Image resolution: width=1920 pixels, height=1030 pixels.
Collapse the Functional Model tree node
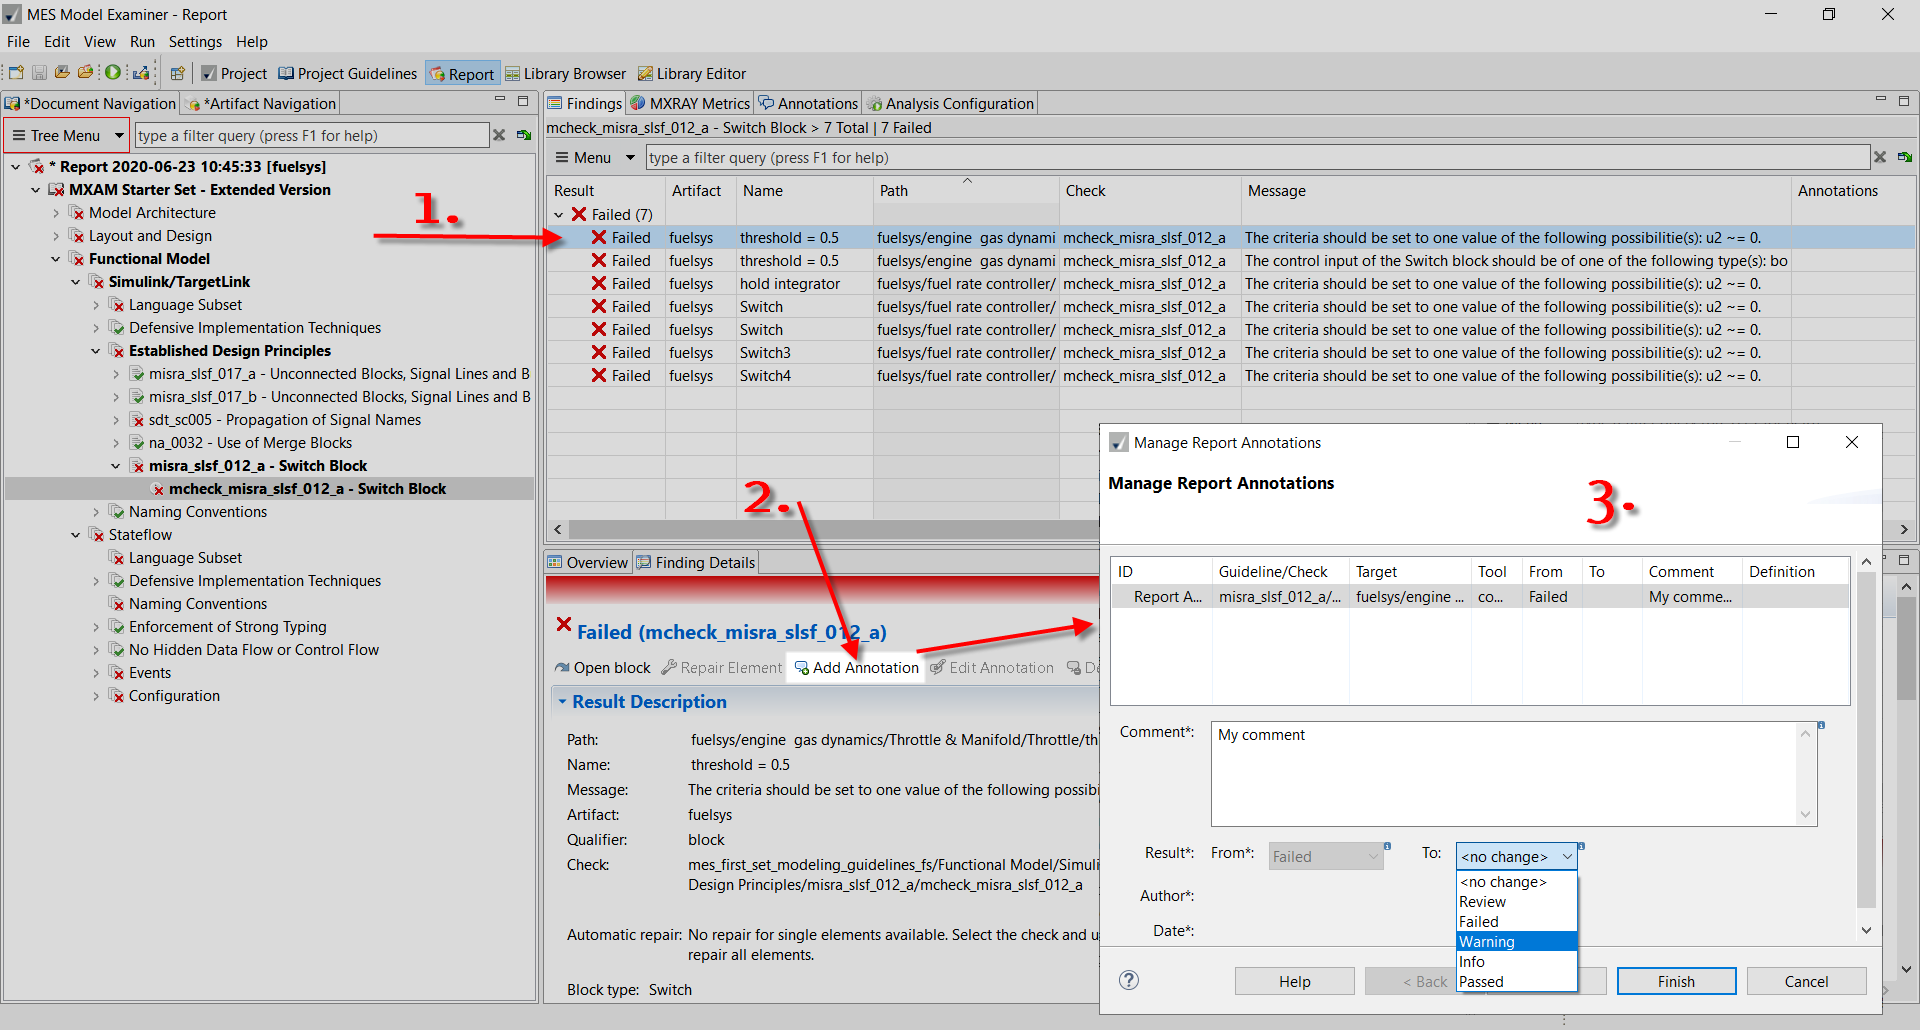pyautogui.click(x=56, y=259)
